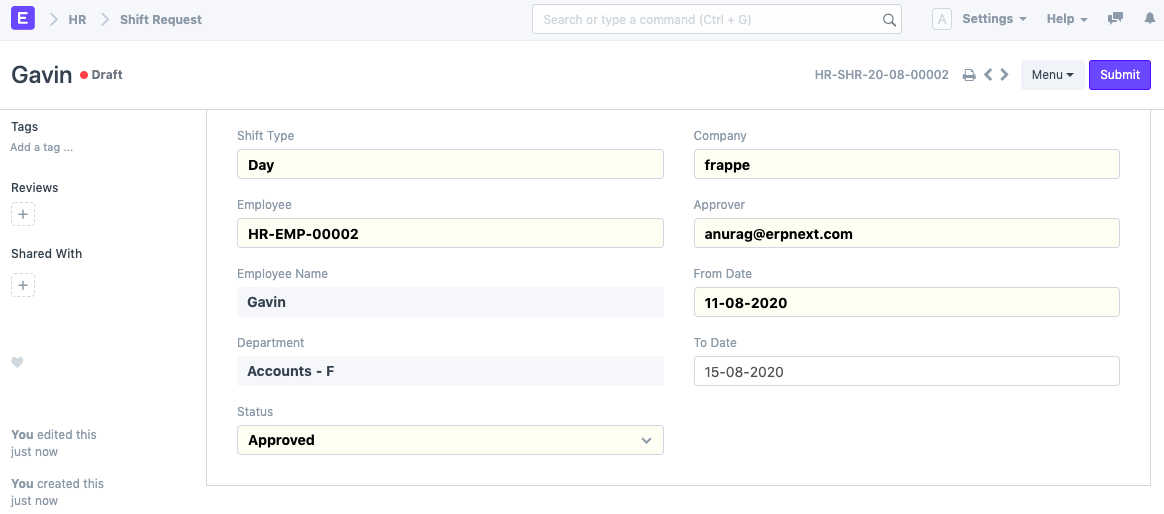Open the Menu dropdown button
The width and height of the screenshot is (1164, 514).
click(x=1052, y=75)
